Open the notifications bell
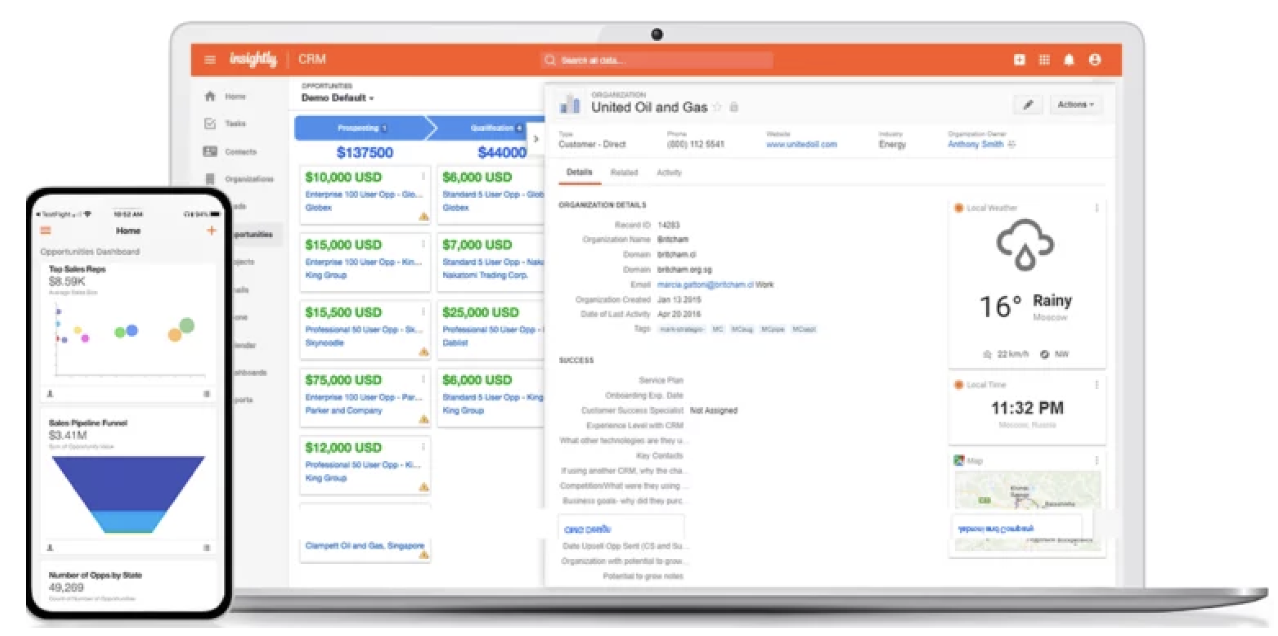This screenshot has height=636, width=1278. tap(1069, 60)
